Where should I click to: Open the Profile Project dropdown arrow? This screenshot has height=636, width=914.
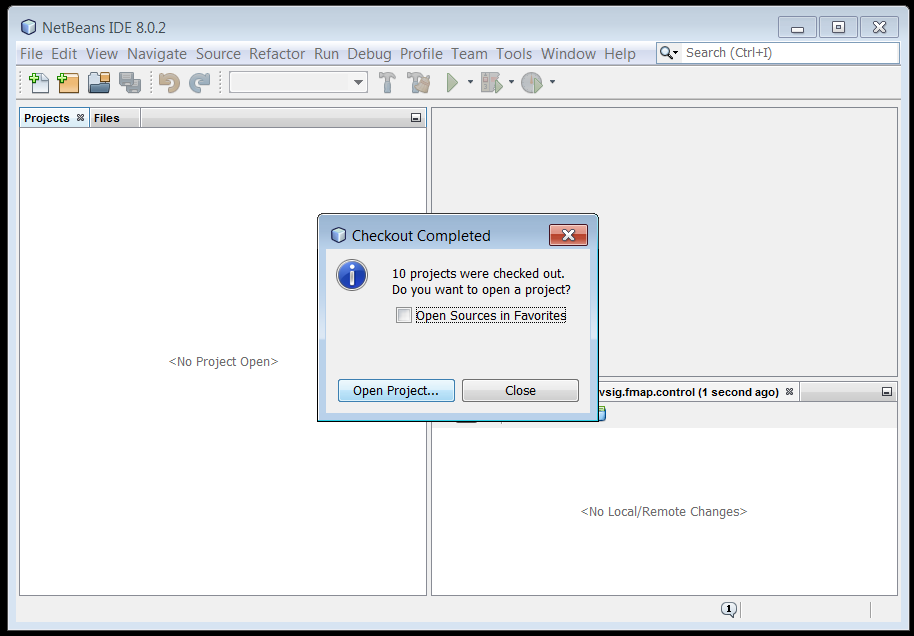pos(552,83)
